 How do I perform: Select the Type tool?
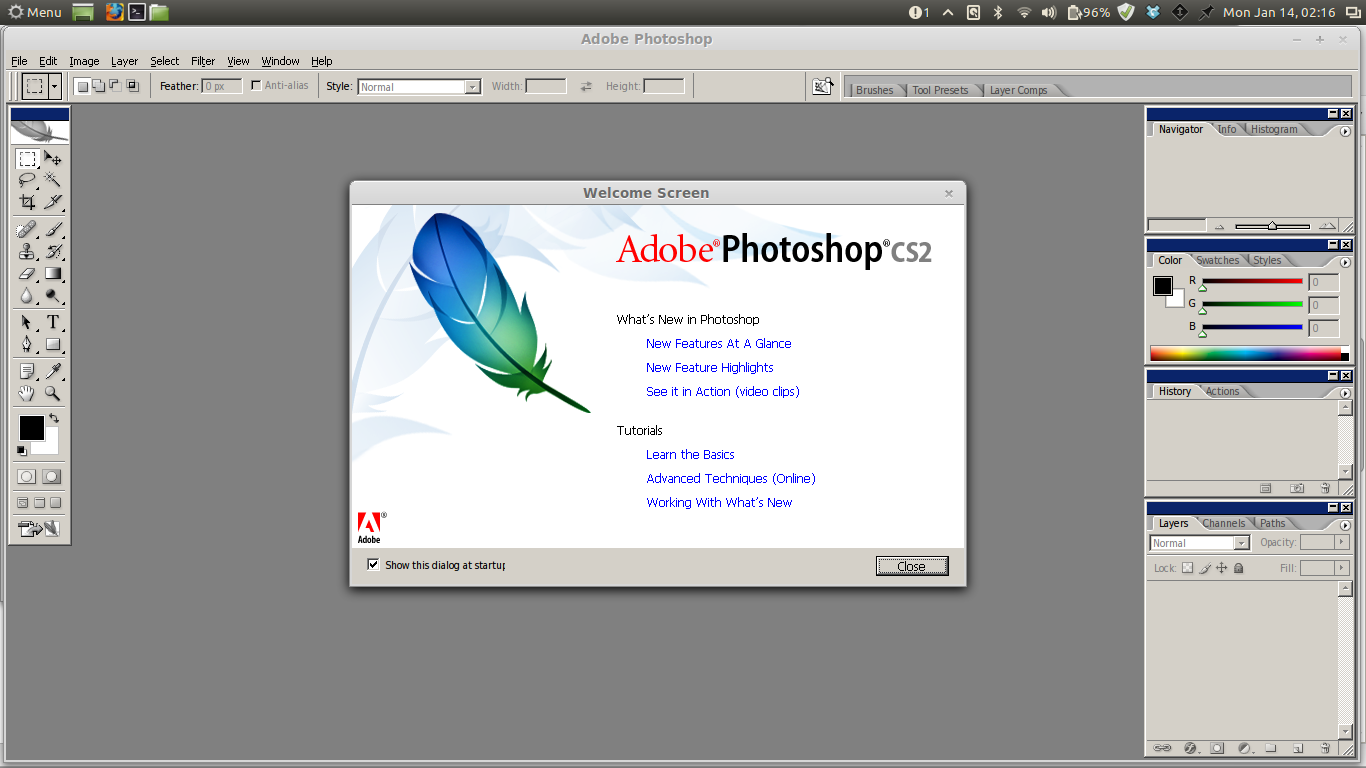[x=53, y=322]
